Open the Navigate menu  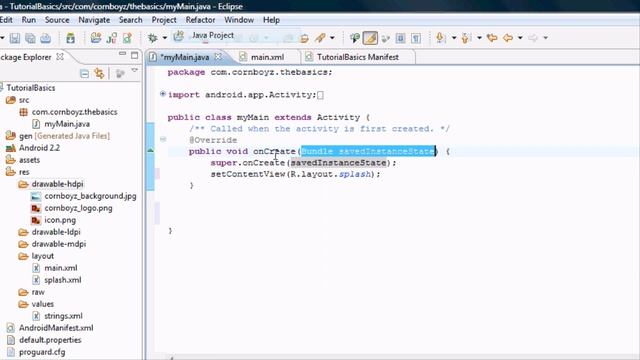(x=94, y=20)
